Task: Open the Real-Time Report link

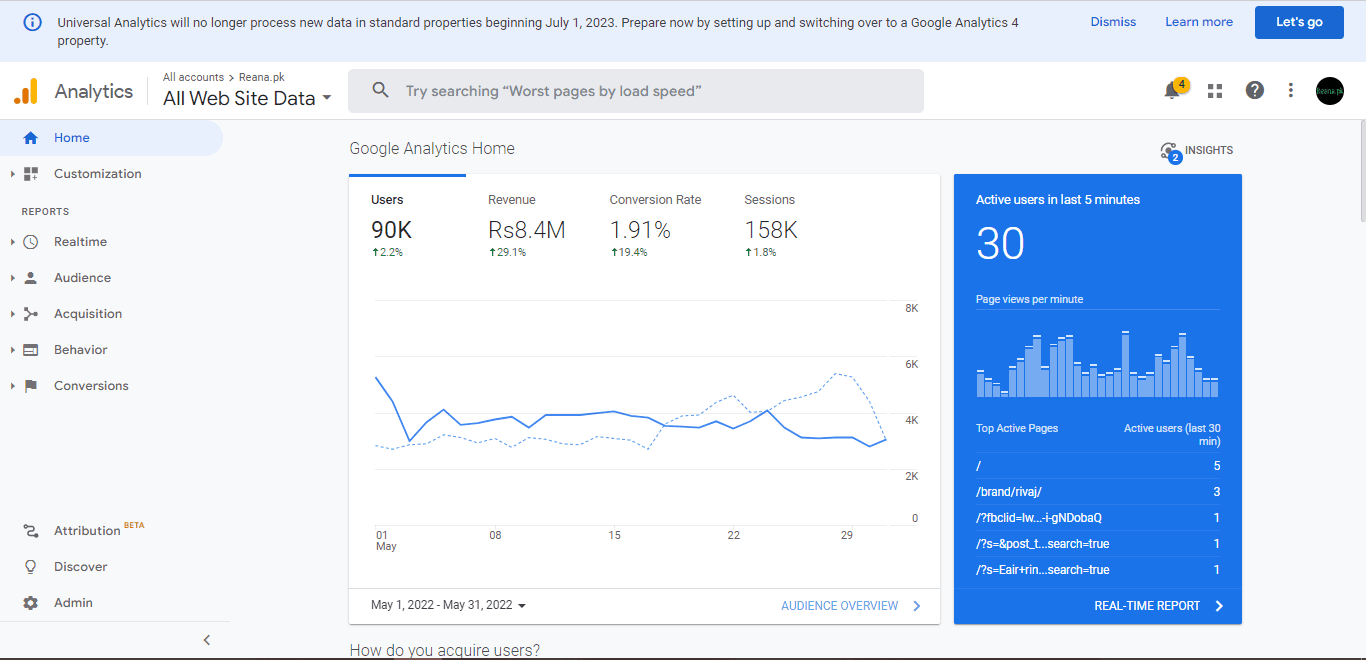Action: tap(1159, 606)
